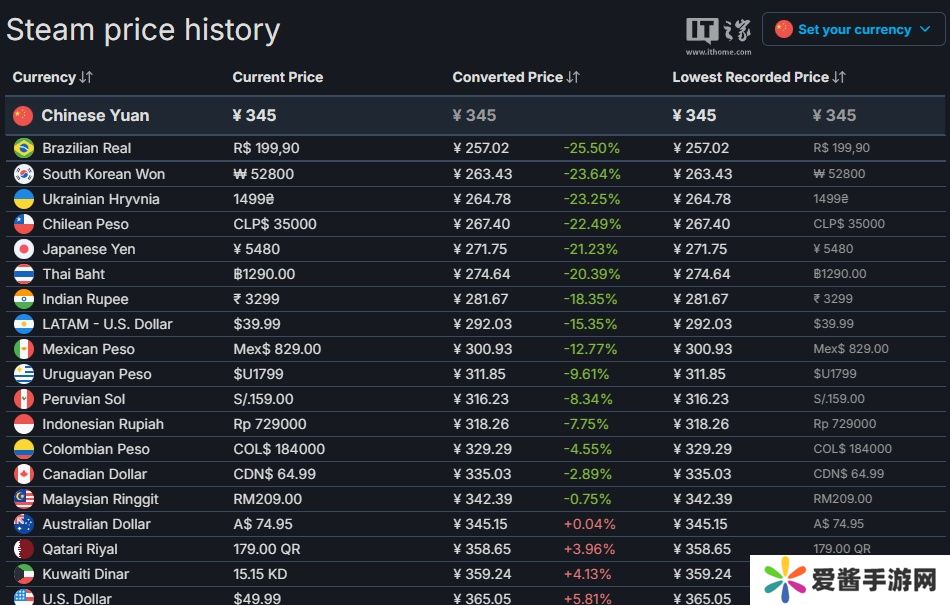950x605 pixels.
Task: Click the Thai Baht currency name
Action: coord(73,274)
